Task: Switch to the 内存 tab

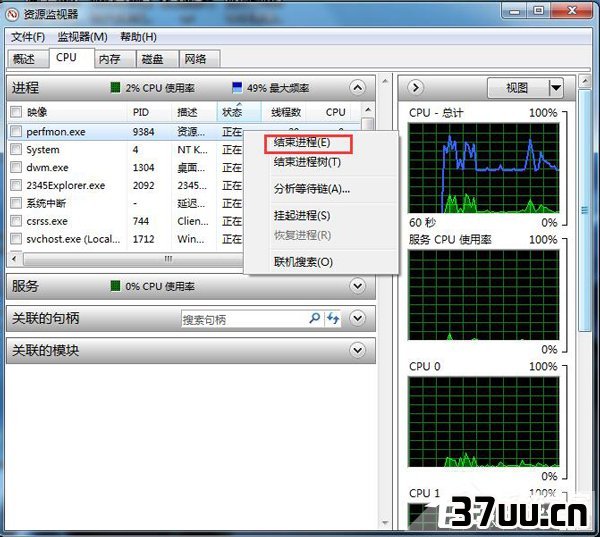Action: point(115,59)
